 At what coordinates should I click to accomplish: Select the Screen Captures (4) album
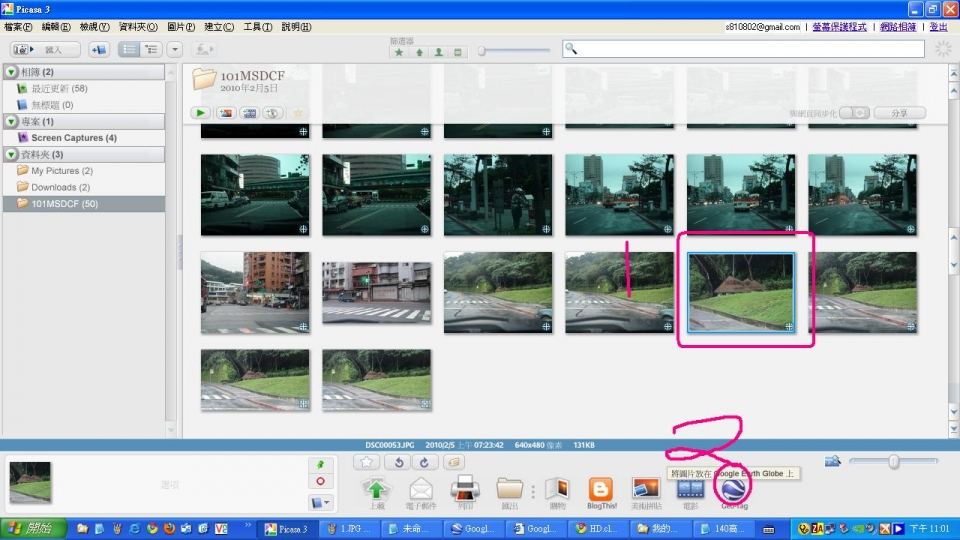tap(73, 138)
